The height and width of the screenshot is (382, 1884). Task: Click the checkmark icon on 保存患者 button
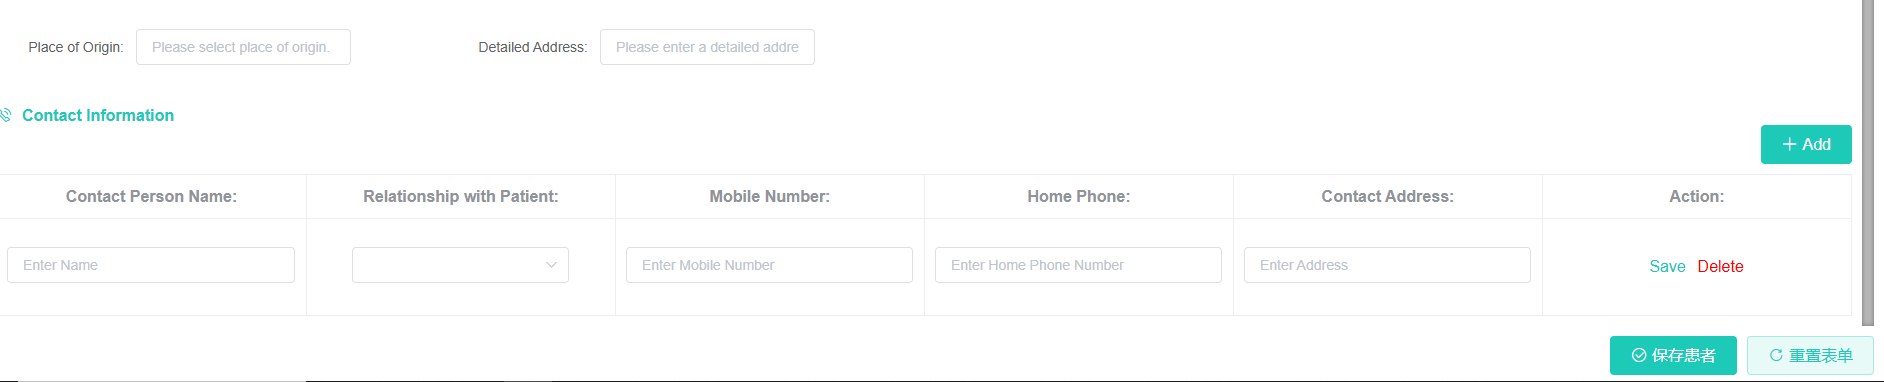[x=1639, y=355]
